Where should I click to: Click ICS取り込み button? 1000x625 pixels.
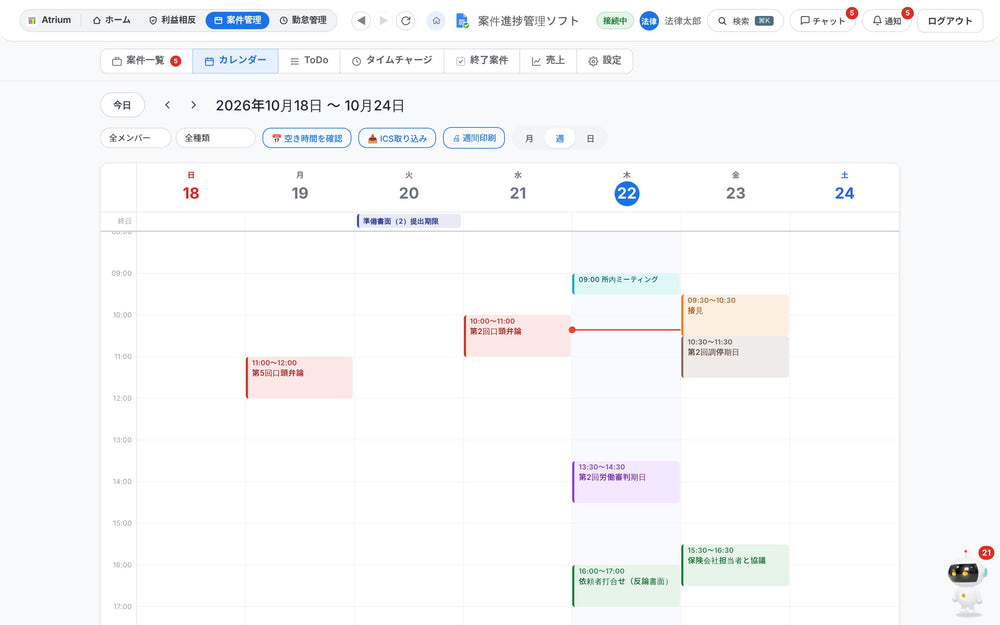pos(397,138)
